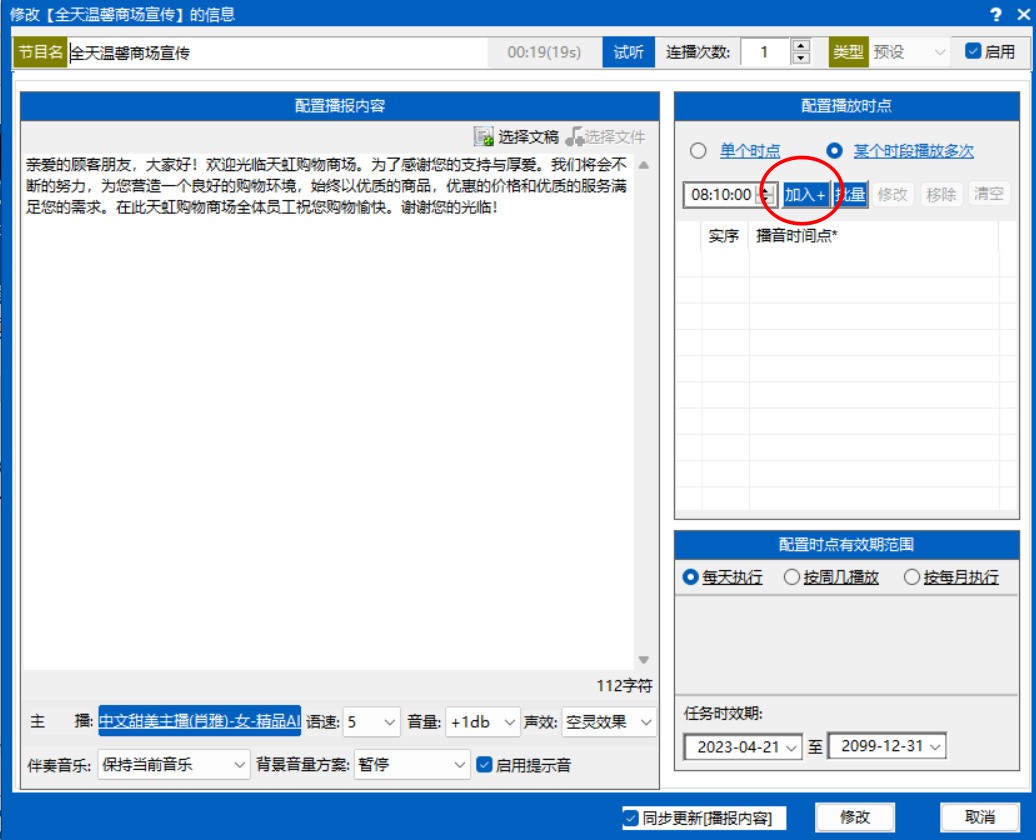The image size is (1036, 840).
Task: Toggle the 启用提示音 checkbox
Action: (485, 765)
